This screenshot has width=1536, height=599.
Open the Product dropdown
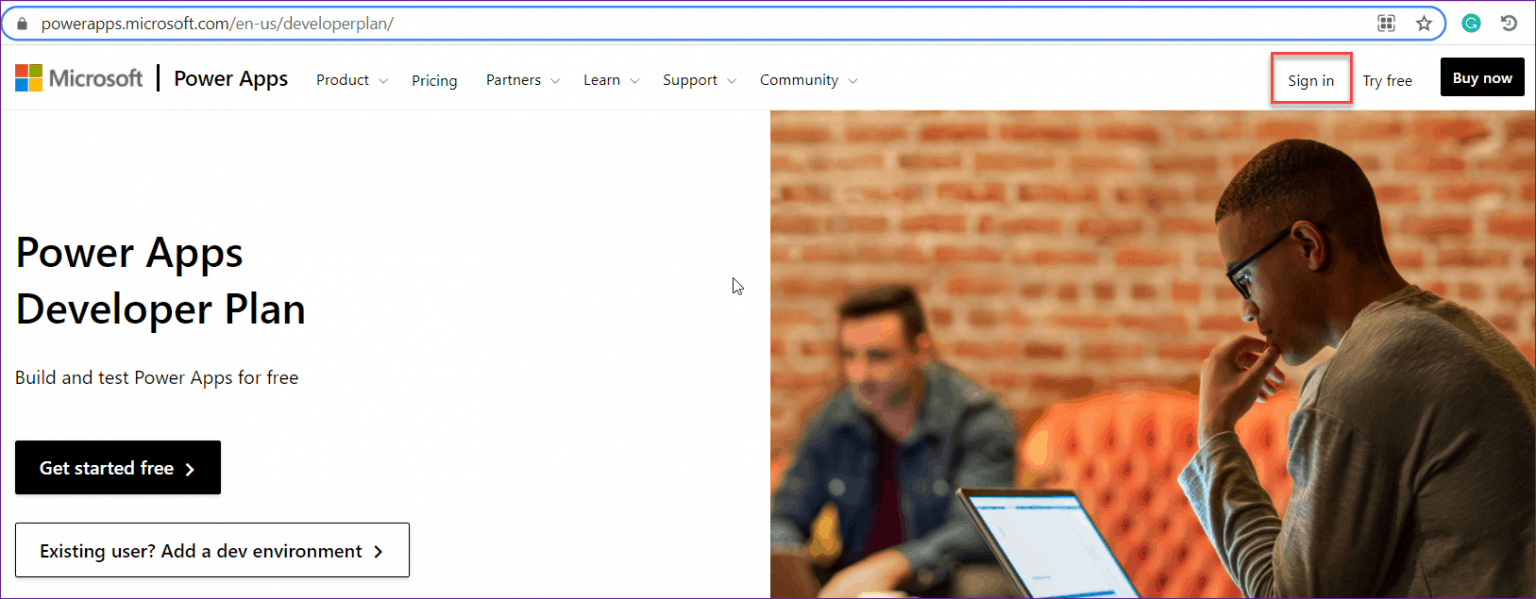tap(344, 79)
